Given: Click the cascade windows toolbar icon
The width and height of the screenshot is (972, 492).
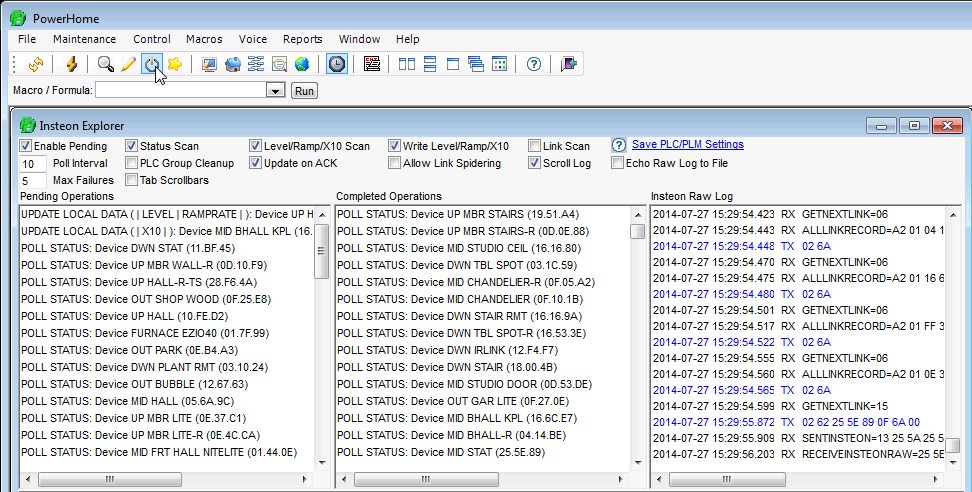Looking at the screenshot, I should (476, 64).
